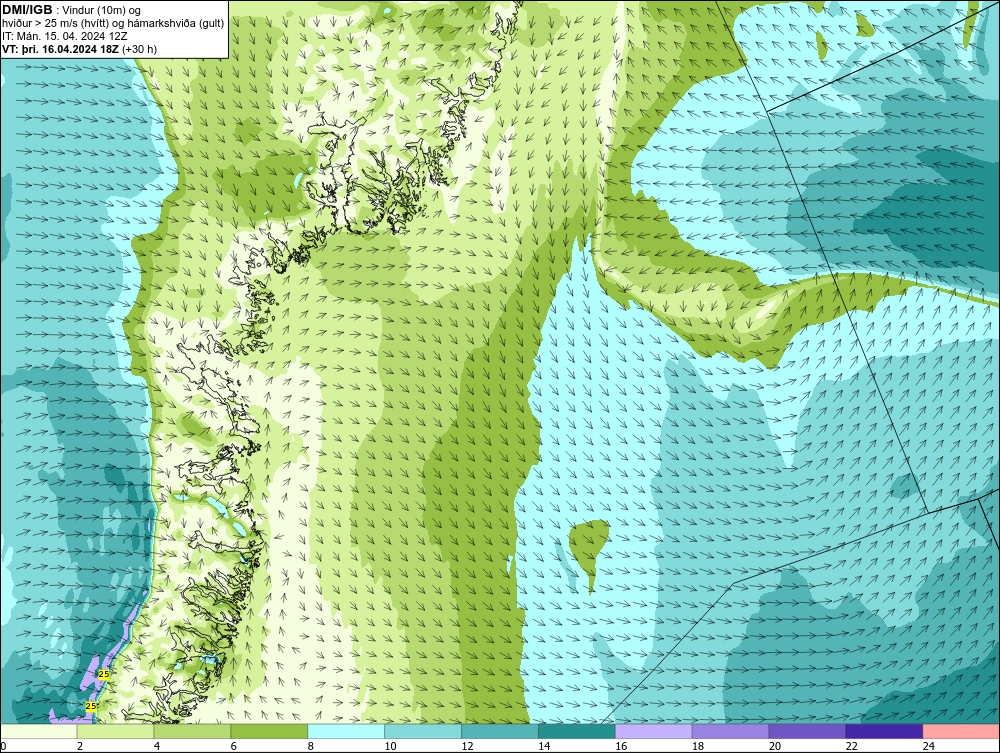The width and height of the screenshot is (1000, 753).
Task: Select the violet 20–22 m/s legend swatch
Action: [807, 731]
